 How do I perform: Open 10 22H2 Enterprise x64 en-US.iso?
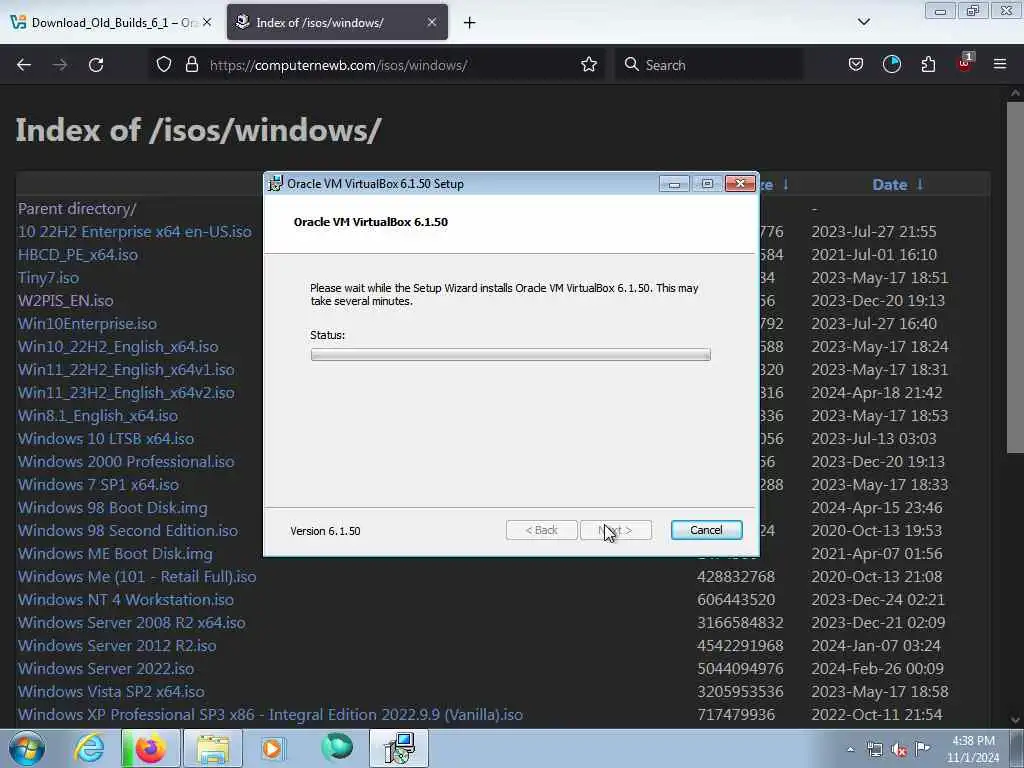pyautogui.click(x=135, y=231)
